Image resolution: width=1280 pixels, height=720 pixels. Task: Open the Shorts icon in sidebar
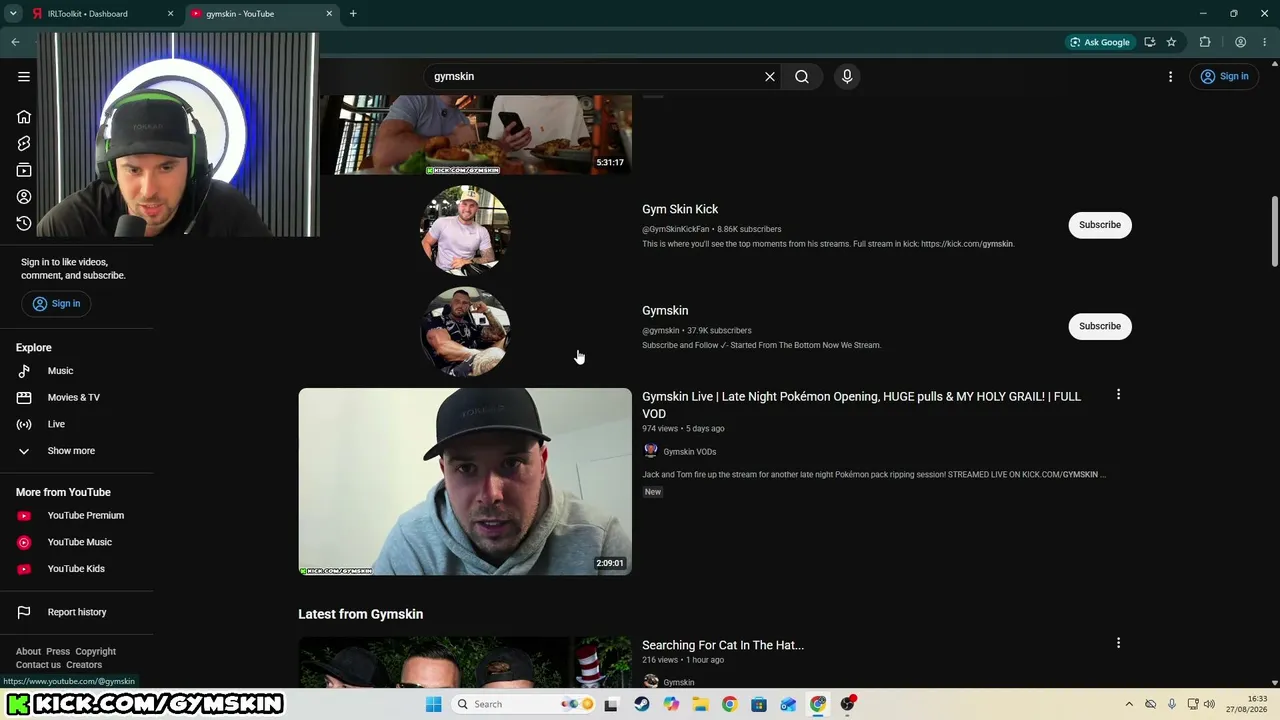24,143
